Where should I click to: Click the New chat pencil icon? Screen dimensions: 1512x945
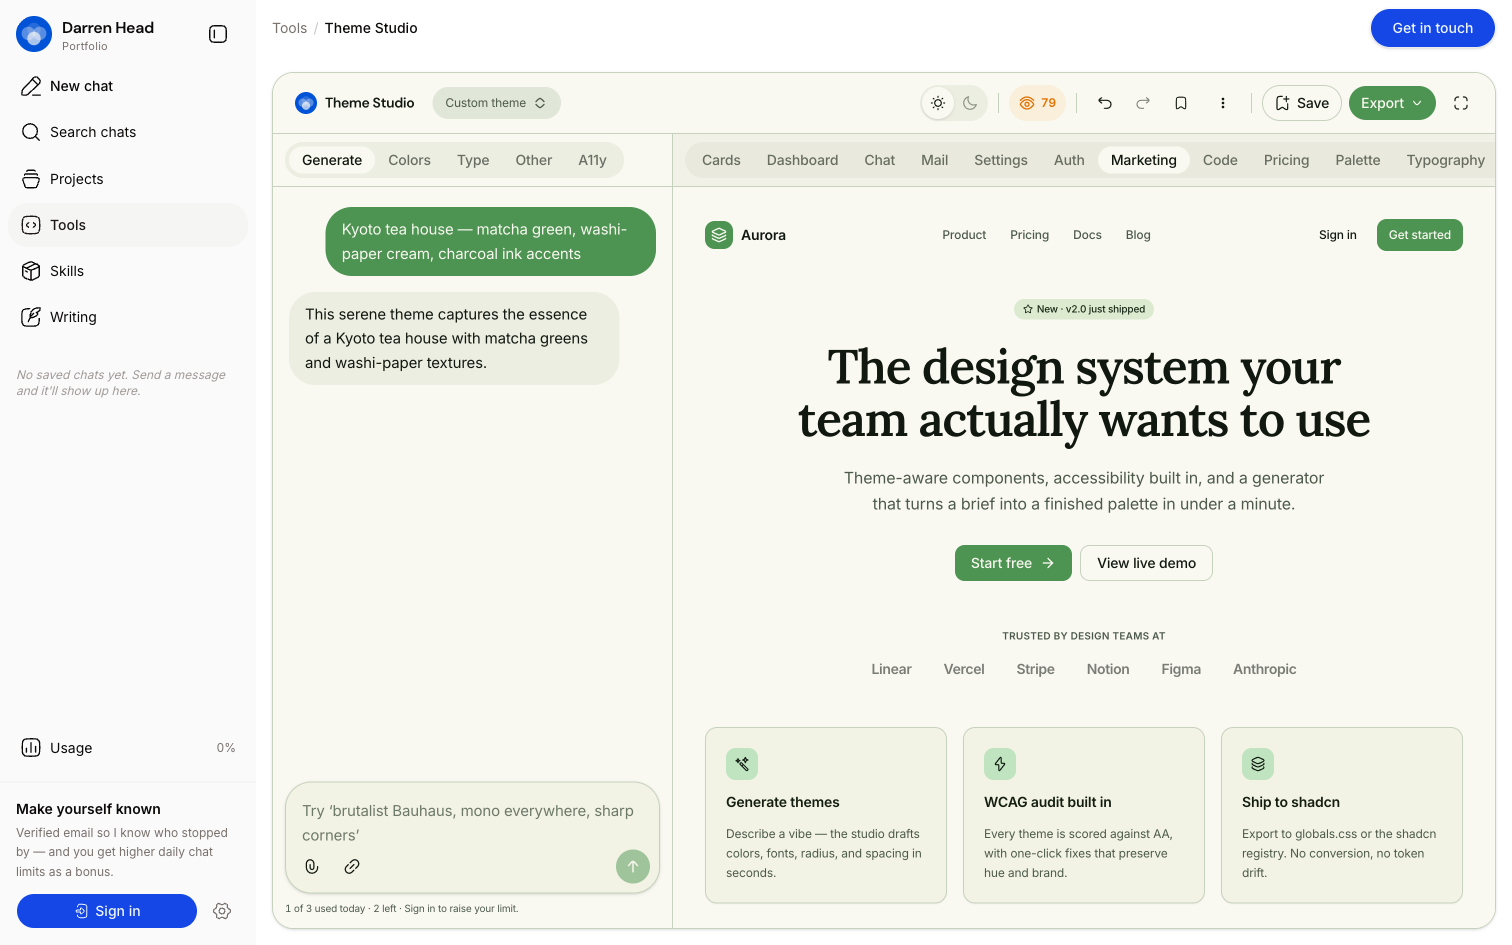coord(31,86)
